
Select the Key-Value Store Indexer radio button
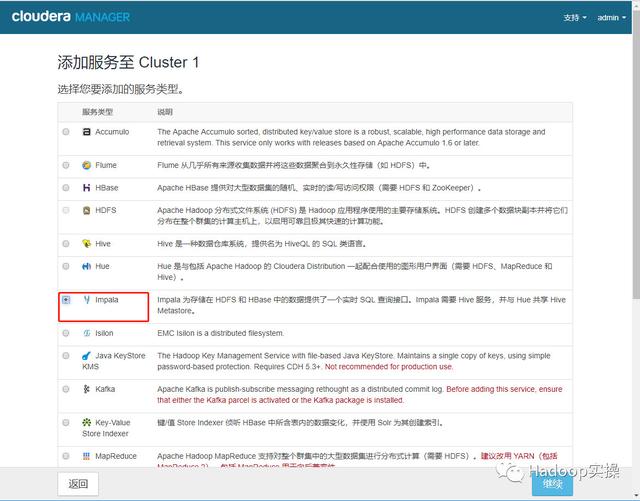66,422
